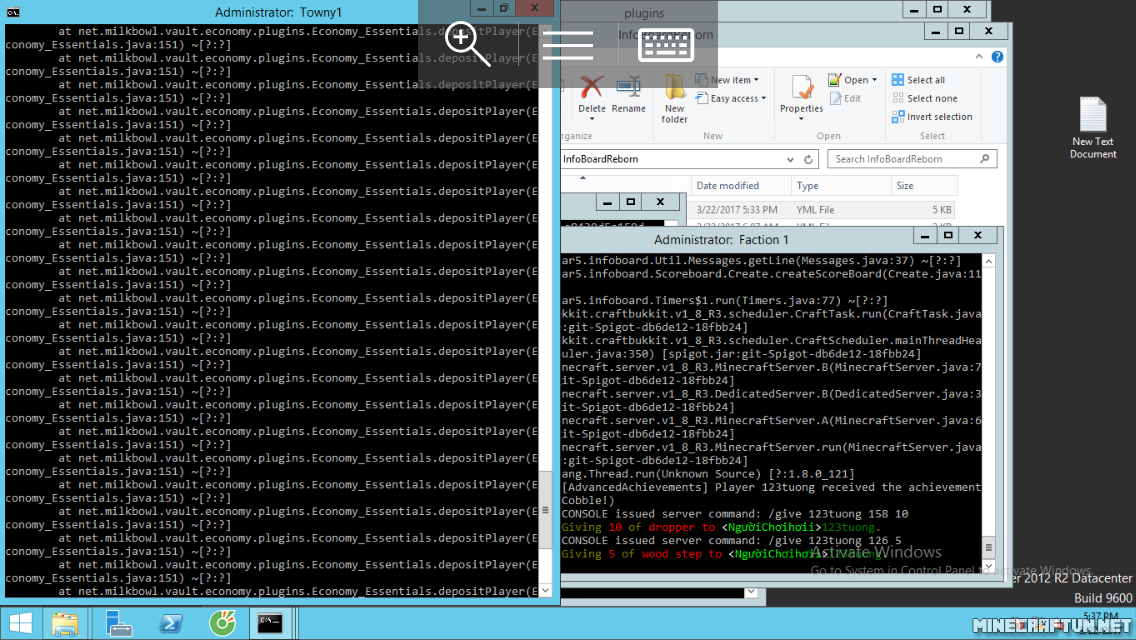
Task: Refresh the InfoBoardReborn folder view
Action: (808, 159)
